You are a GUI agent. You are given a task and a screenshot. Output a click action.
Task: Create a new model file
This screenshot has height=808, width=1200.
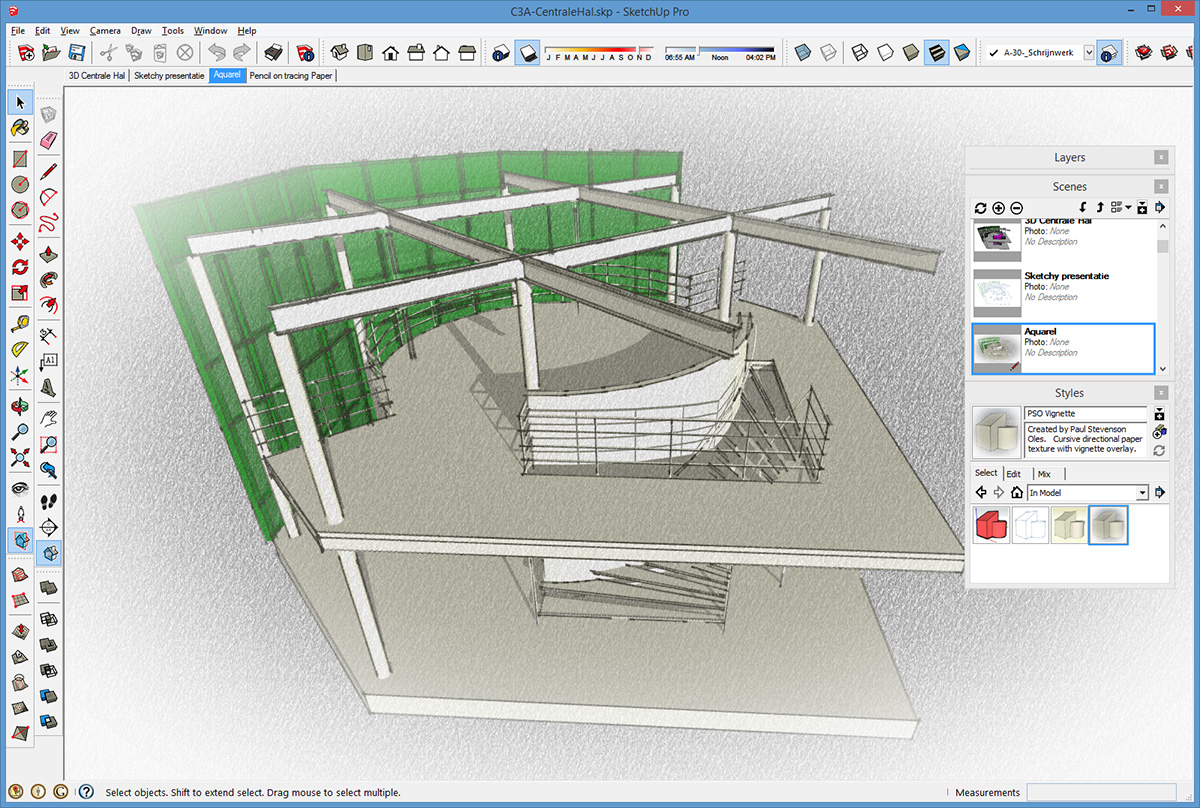click(x=26, y=53)
